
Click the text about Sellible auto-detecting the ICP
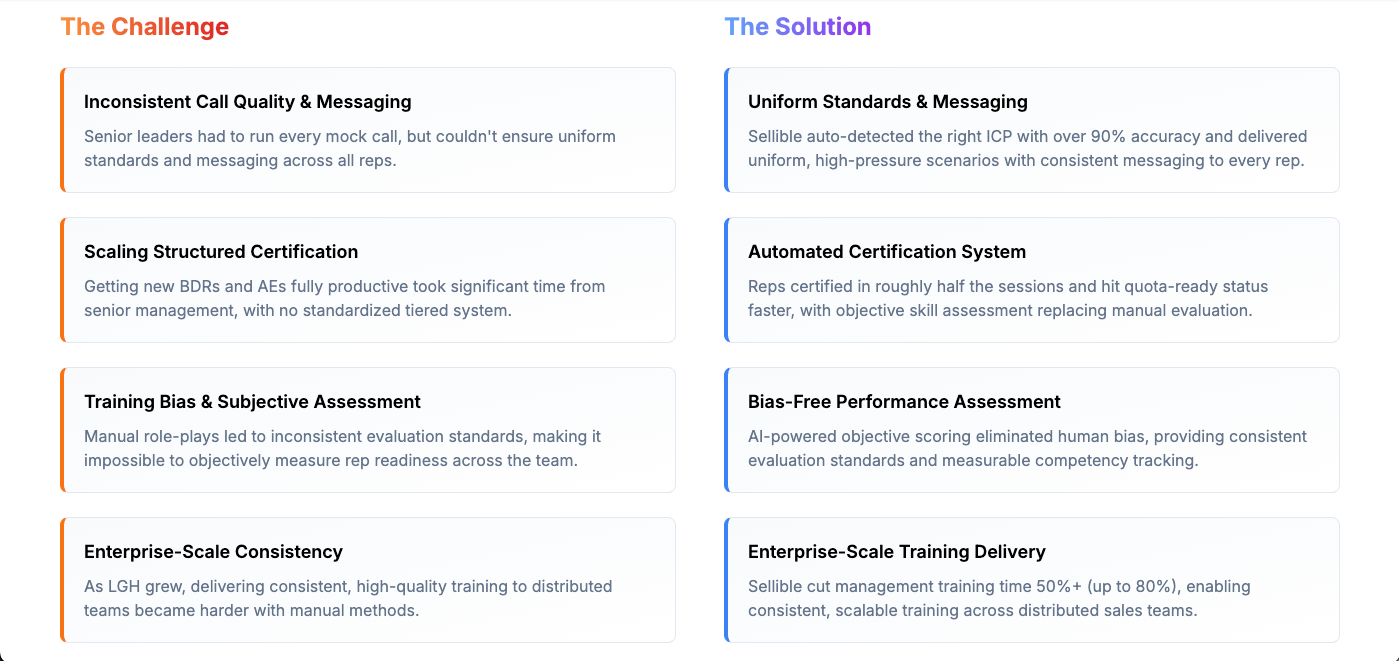coord(1027,148)
